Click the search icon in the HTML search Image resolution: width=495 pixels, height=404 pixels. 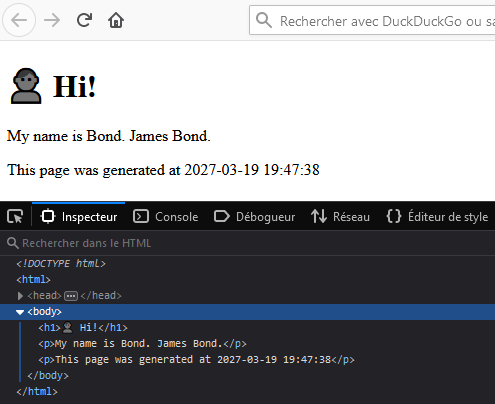(x=13, y=243)
